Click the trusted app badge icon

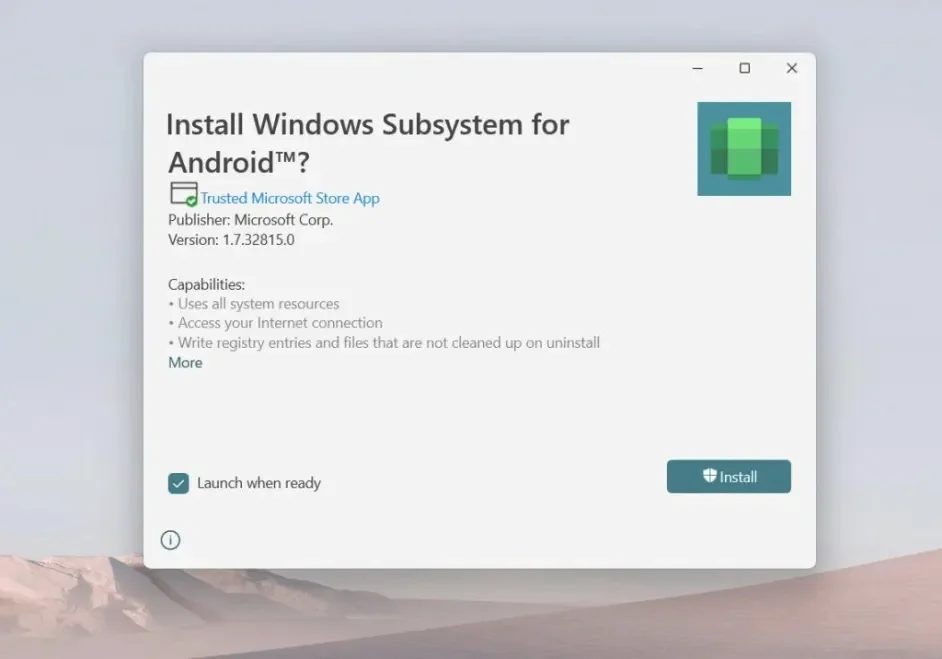pos(184,194)
